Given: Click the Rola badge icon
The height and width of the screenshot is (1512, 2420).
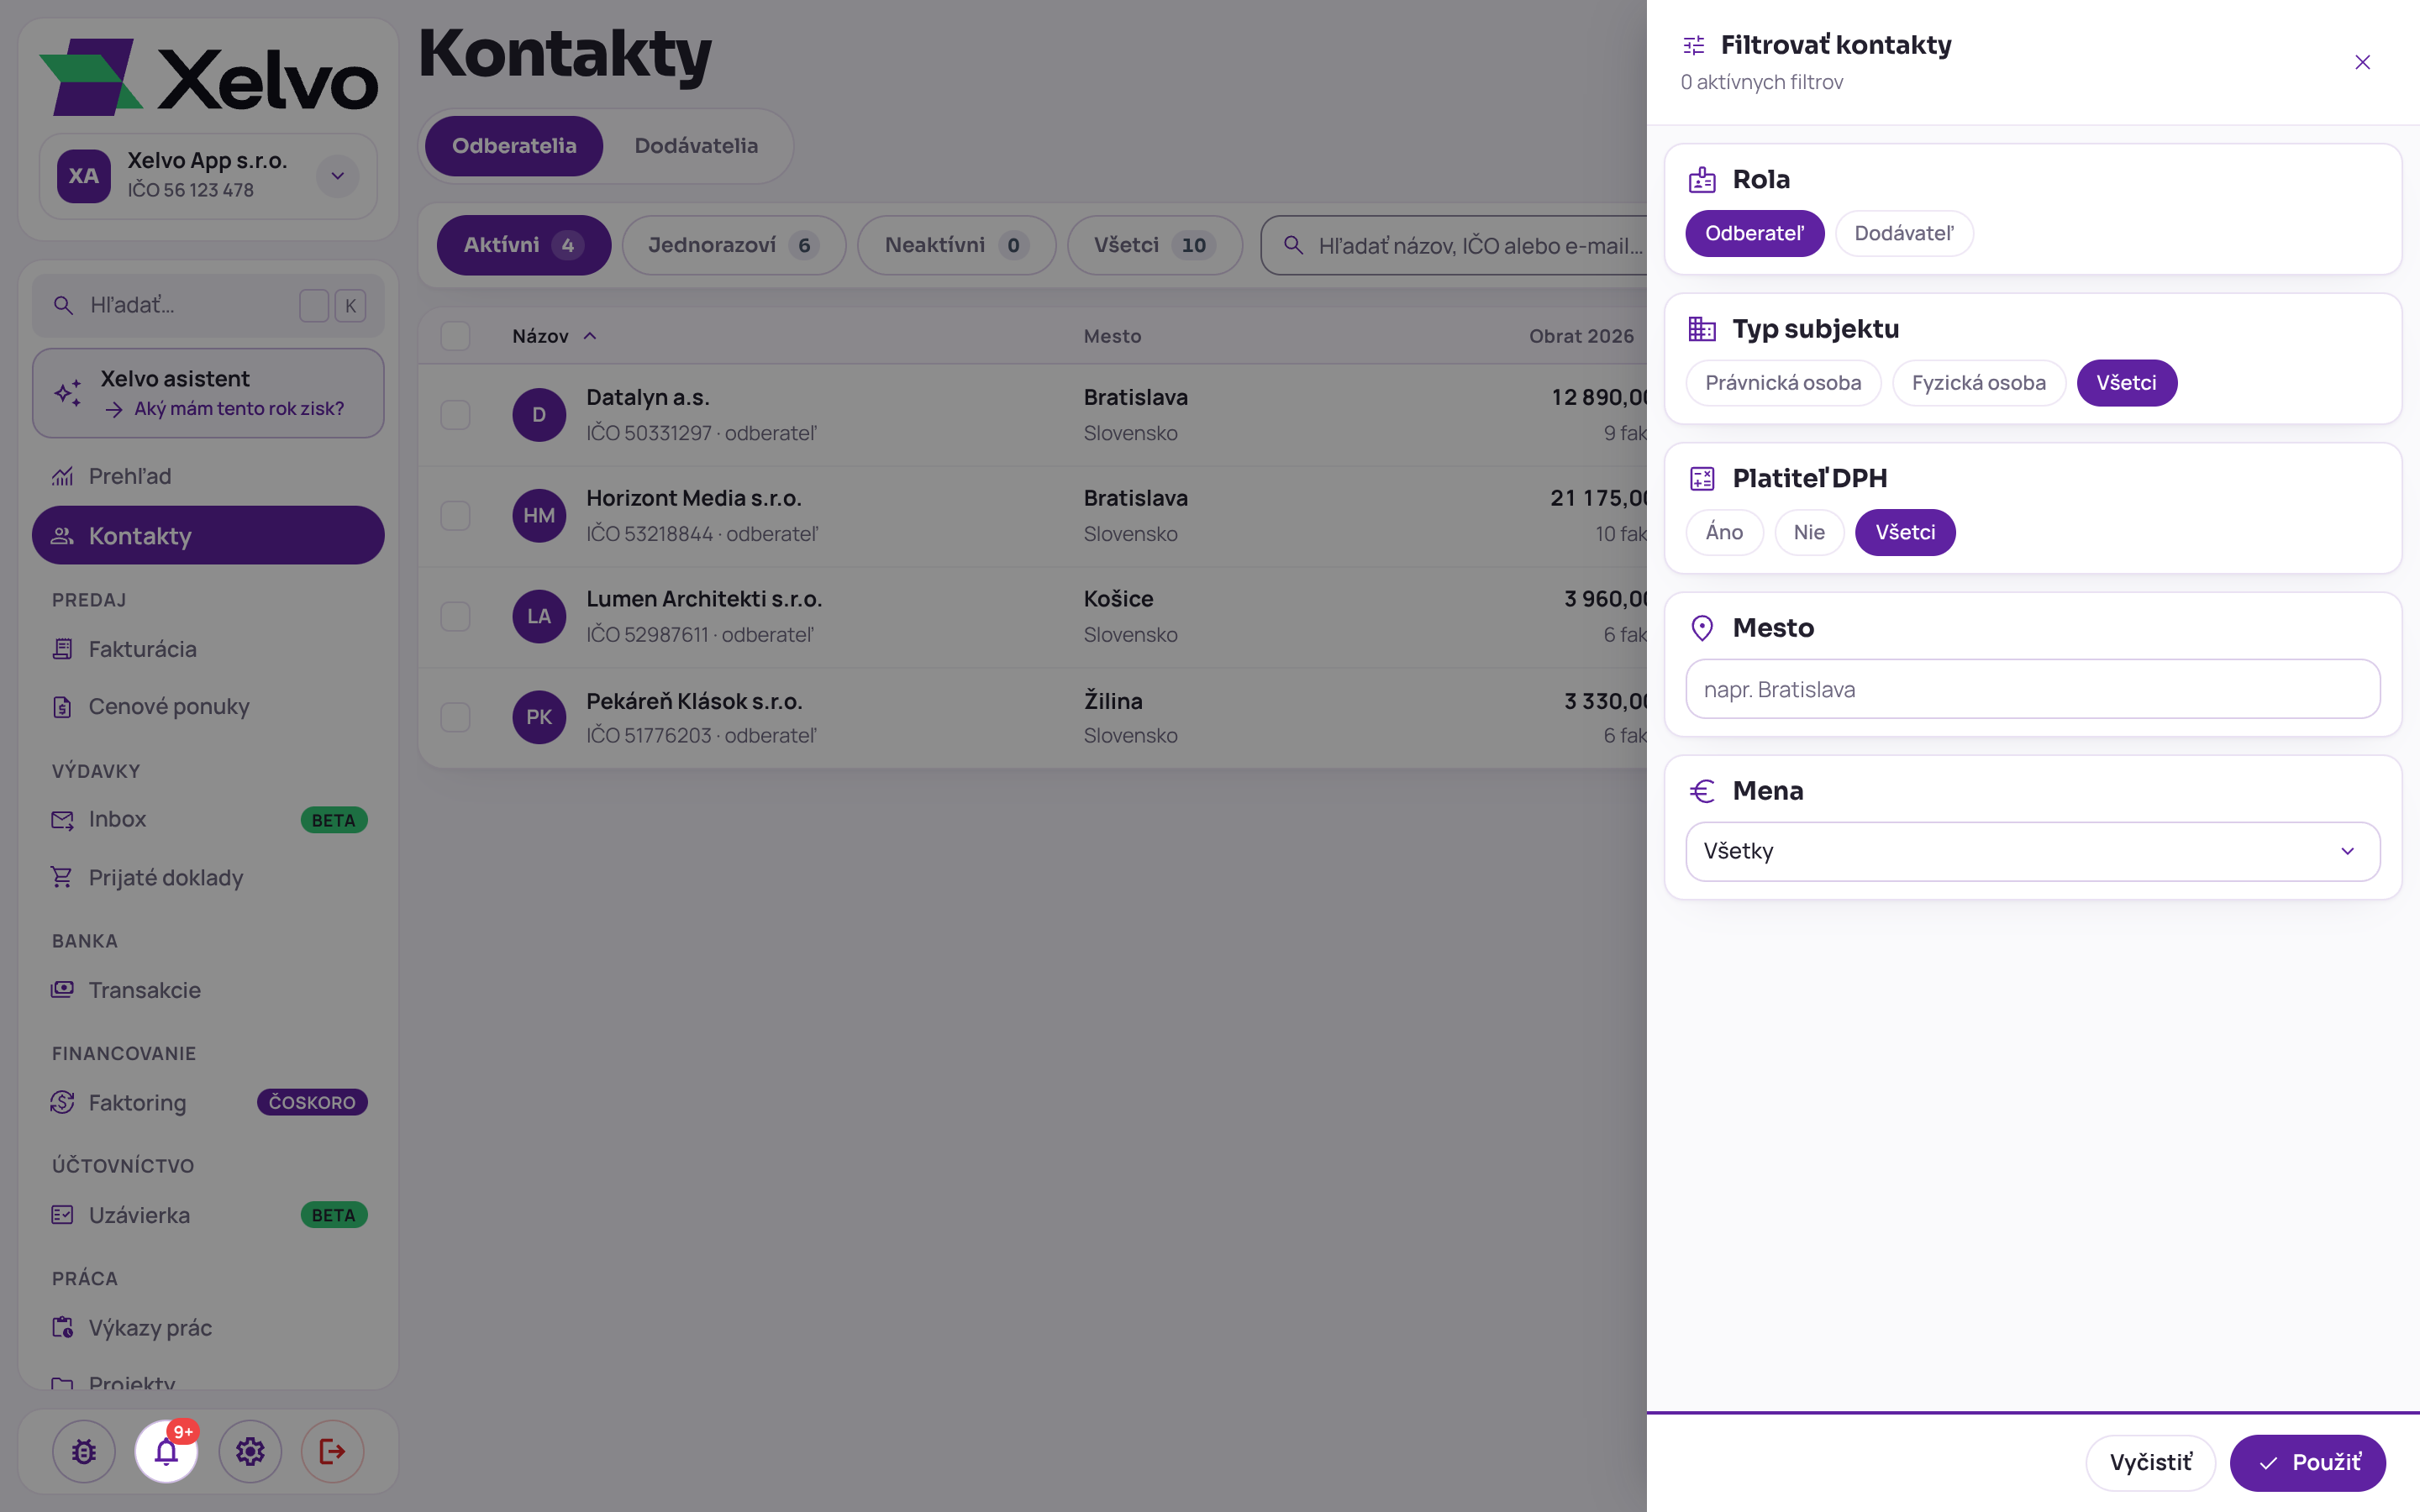Looking at the screenshot, I should (x=1701, y=180).
